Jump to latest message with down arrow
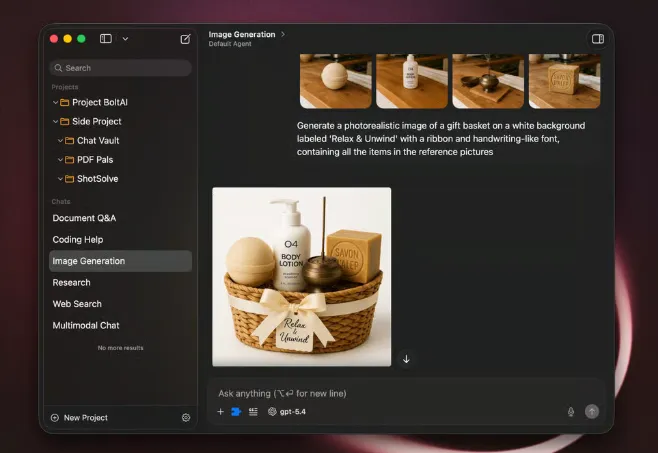The width and height of the screenshot is (658, 453). coord(406,359)
